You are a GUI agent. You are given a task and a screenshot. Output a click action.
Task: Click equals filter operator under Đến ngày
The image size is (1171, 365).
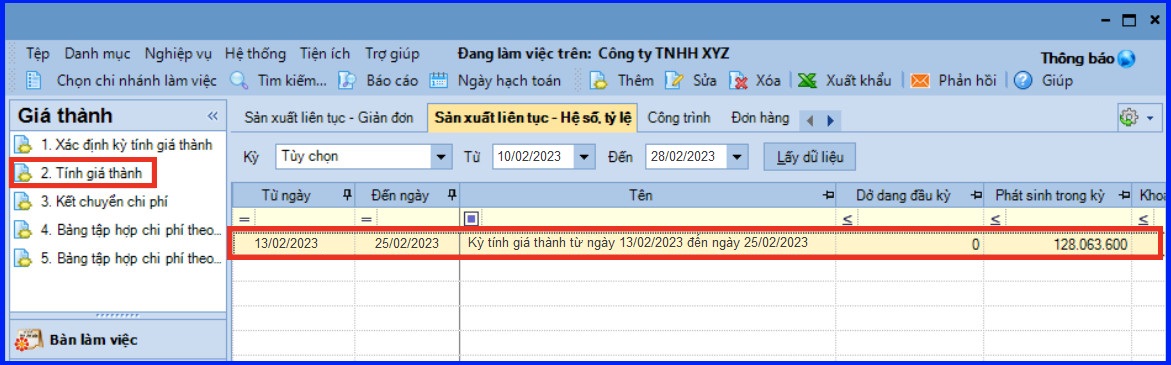click(366, 219)
